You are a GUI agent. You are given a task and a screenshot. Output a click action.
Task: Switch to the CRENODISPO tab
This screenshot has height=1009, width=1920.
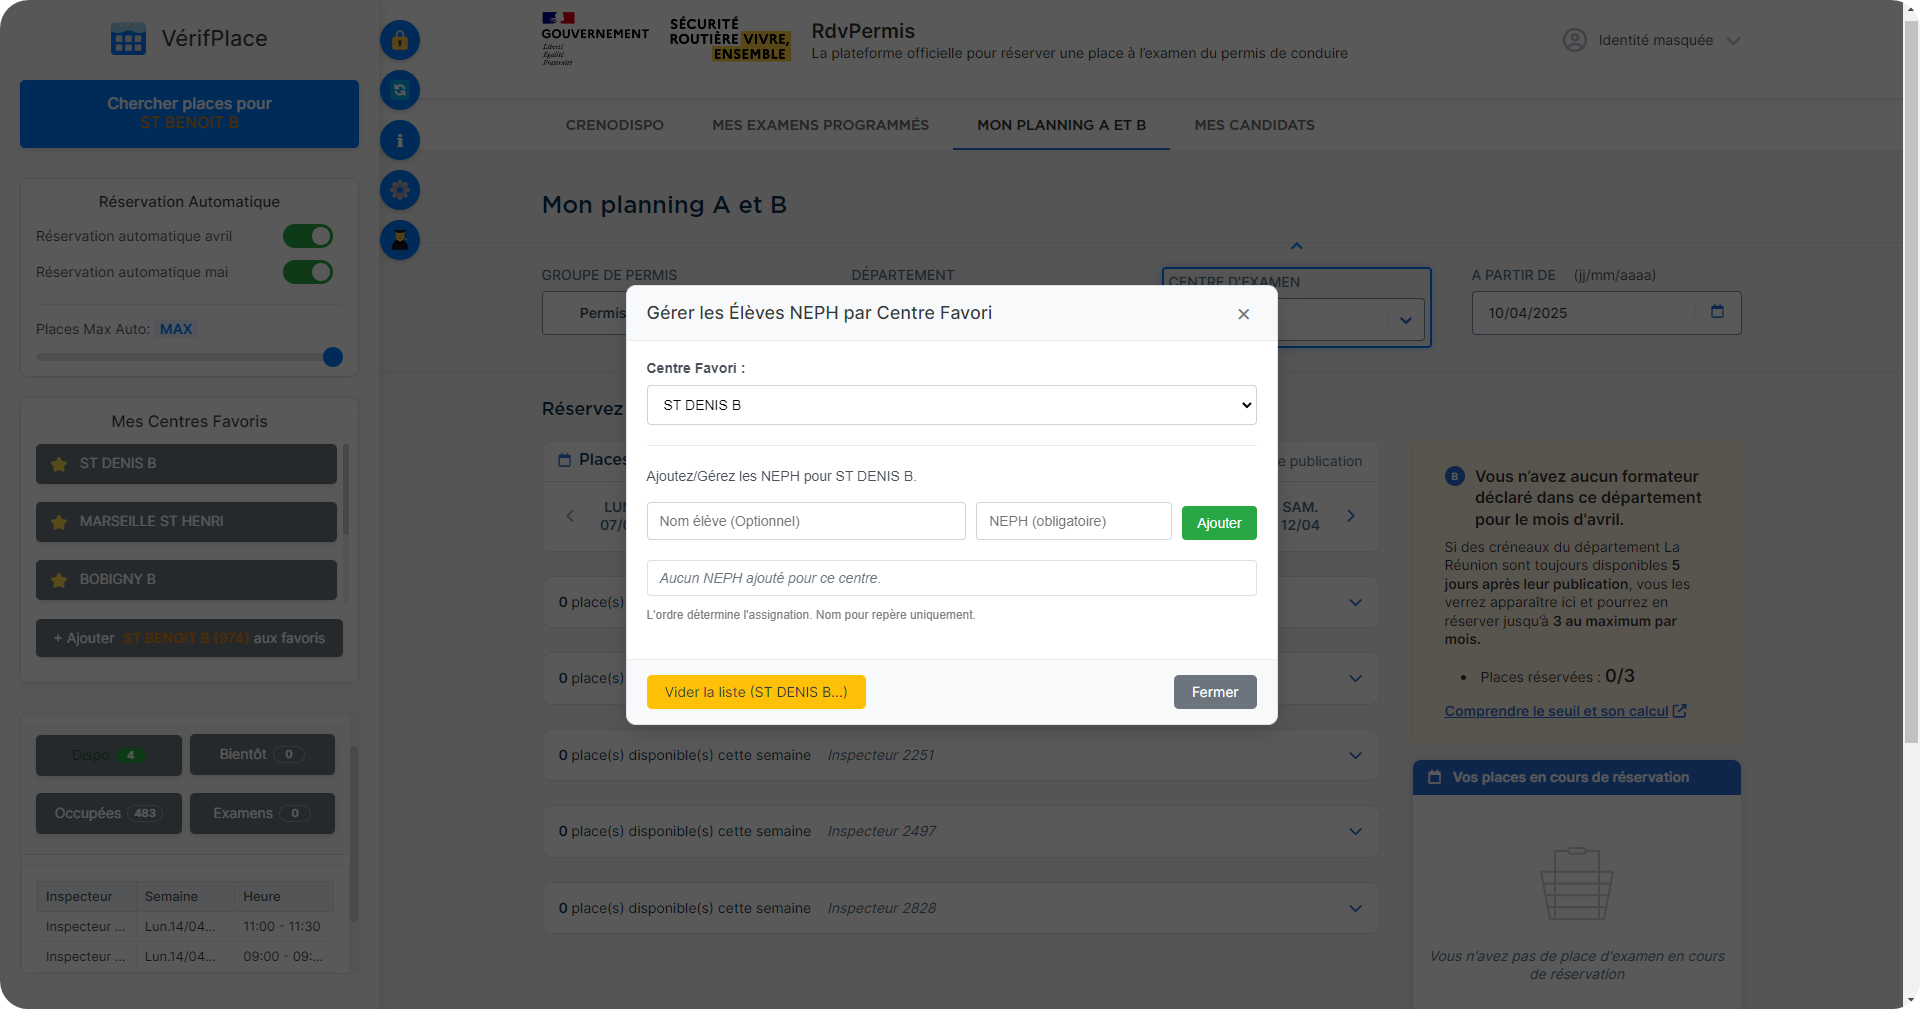click(x=614, y=125)
